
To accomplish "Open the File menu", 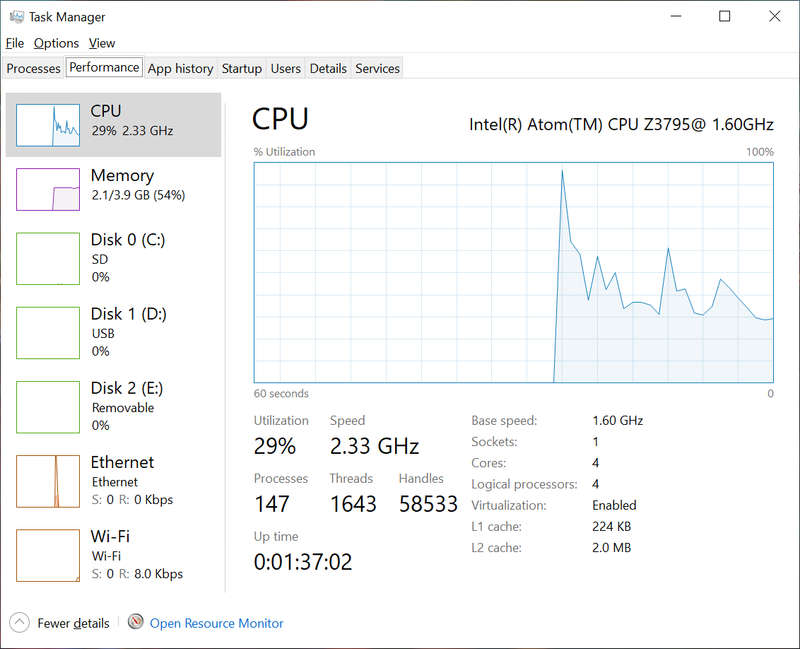I will pyautogui.click(x=15, y=43).
